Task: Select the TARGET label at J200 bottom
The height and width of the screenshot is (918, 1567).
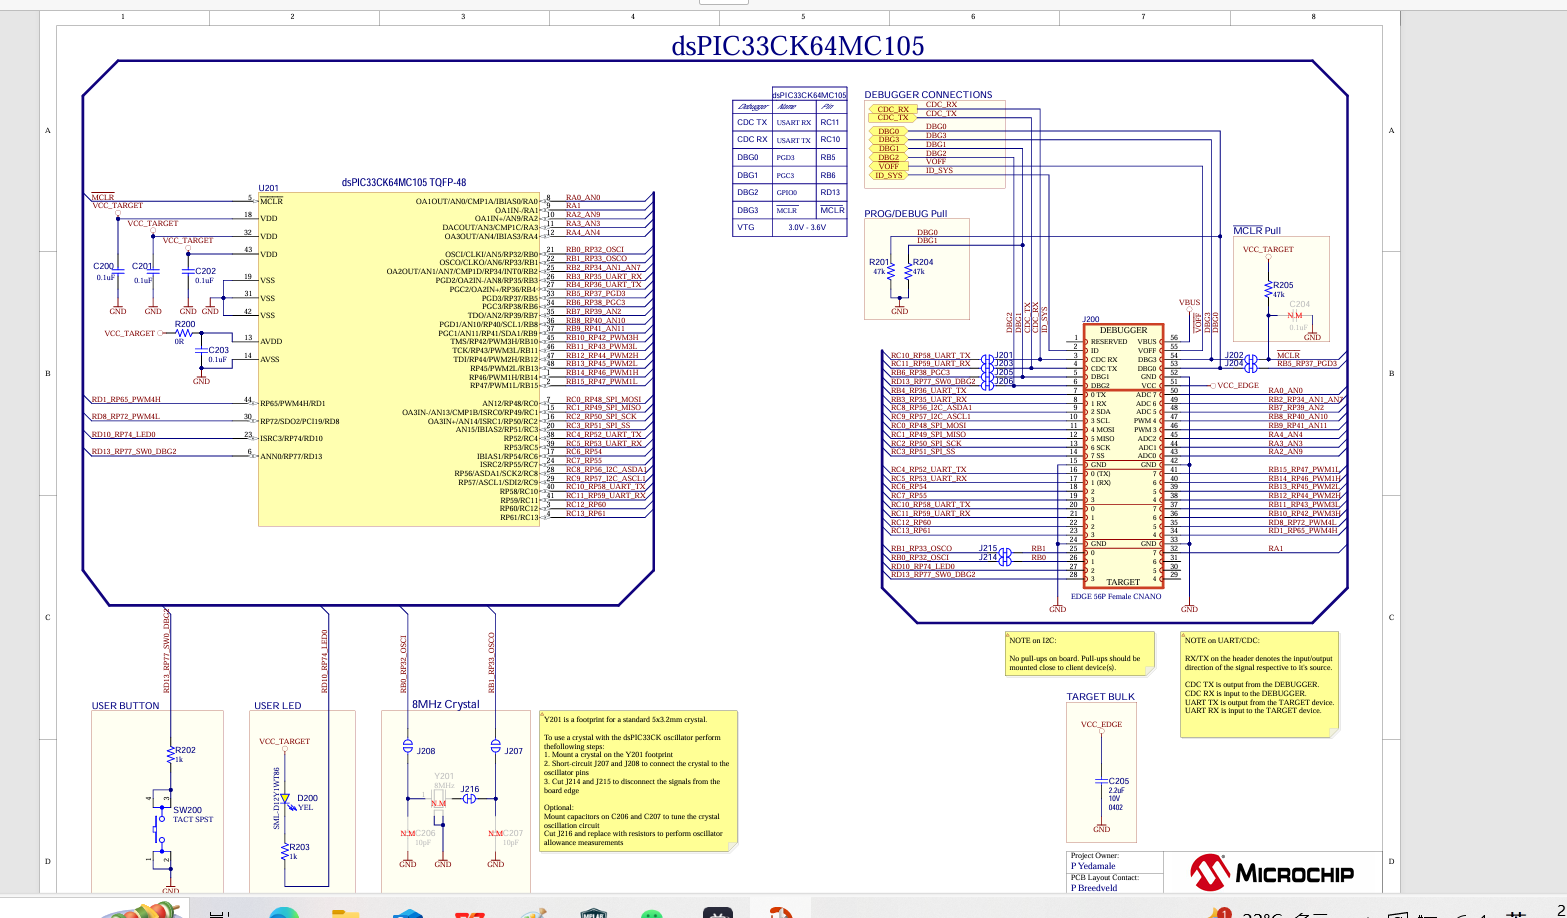Action: [1123, 582]
